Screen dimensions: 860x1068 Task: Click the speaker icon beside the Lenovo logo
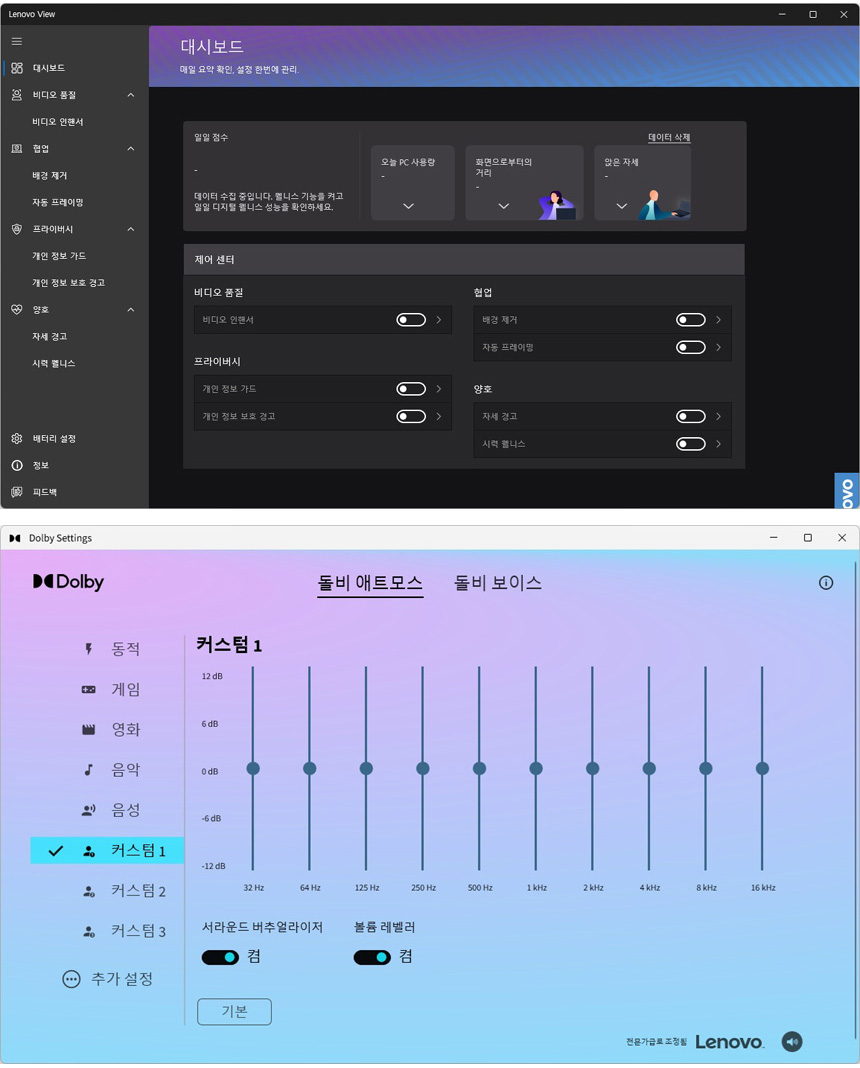pos(792,1042)
